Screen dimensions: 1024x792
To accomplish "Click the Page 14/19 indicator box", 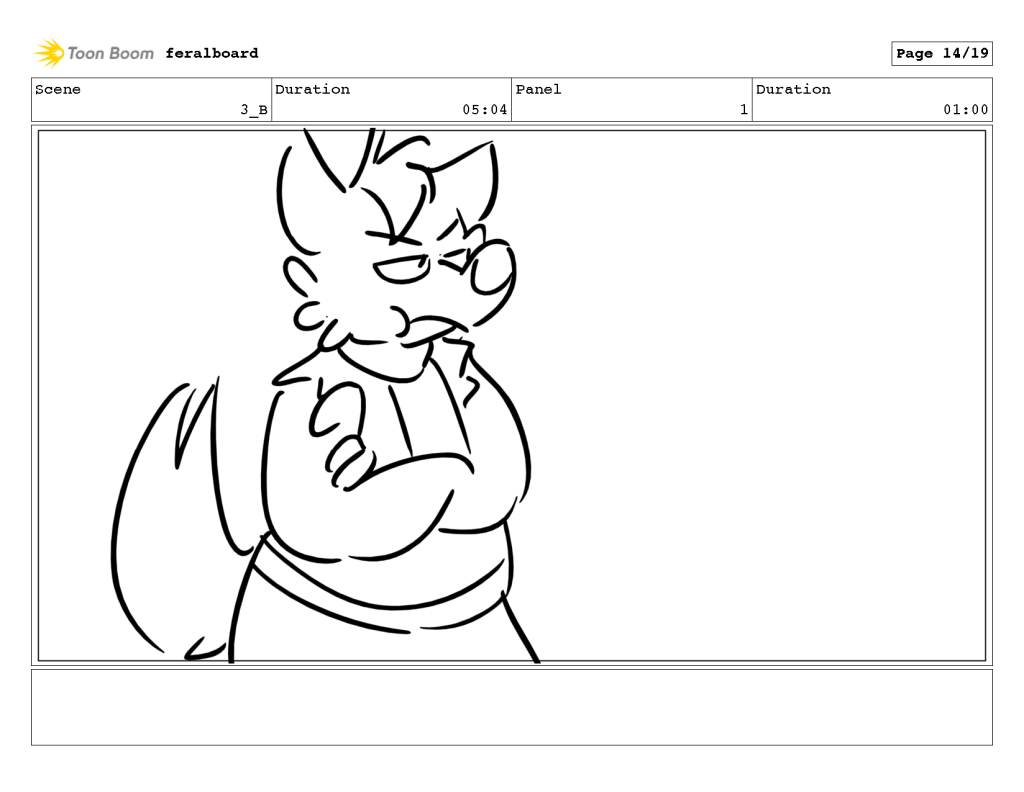I will [x=941, y=54].
